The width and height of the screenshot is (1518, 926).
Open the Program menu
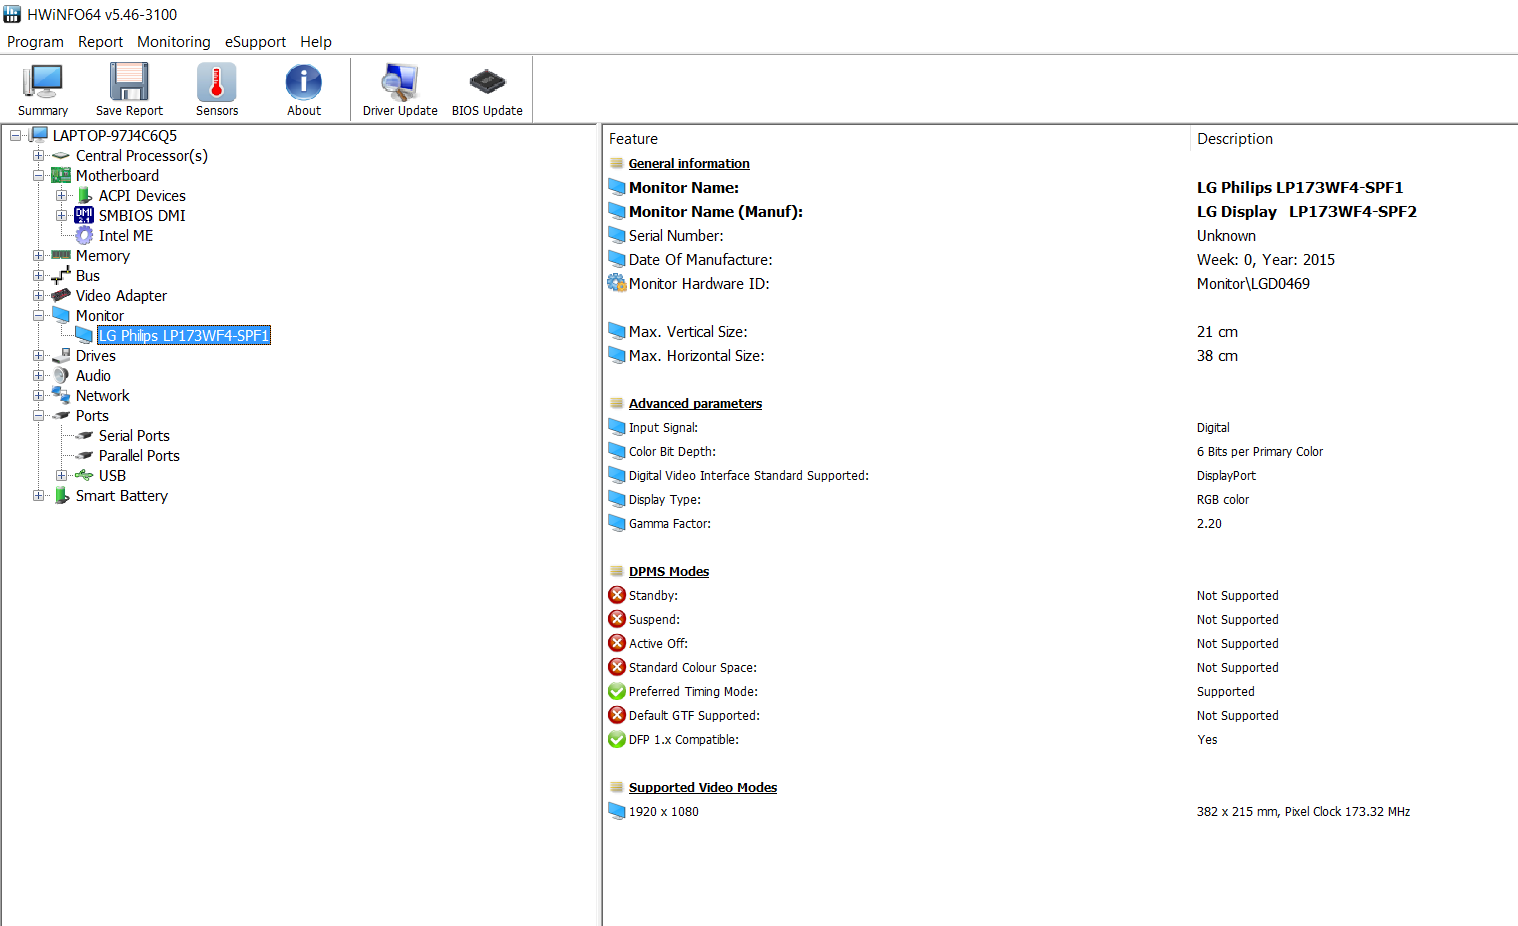35,42
